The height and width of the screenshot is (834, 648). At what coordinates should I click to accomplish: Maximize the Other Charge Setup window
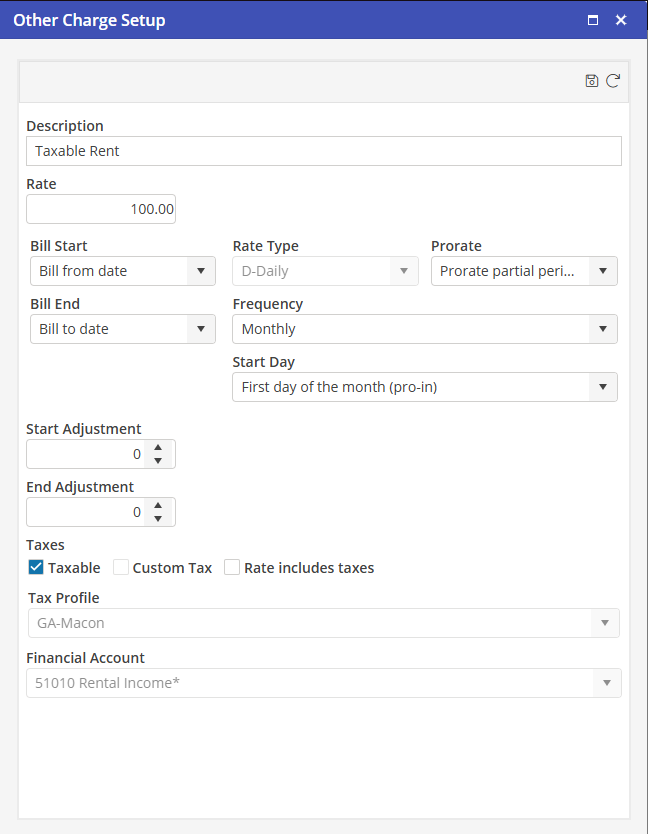(593, 20)
